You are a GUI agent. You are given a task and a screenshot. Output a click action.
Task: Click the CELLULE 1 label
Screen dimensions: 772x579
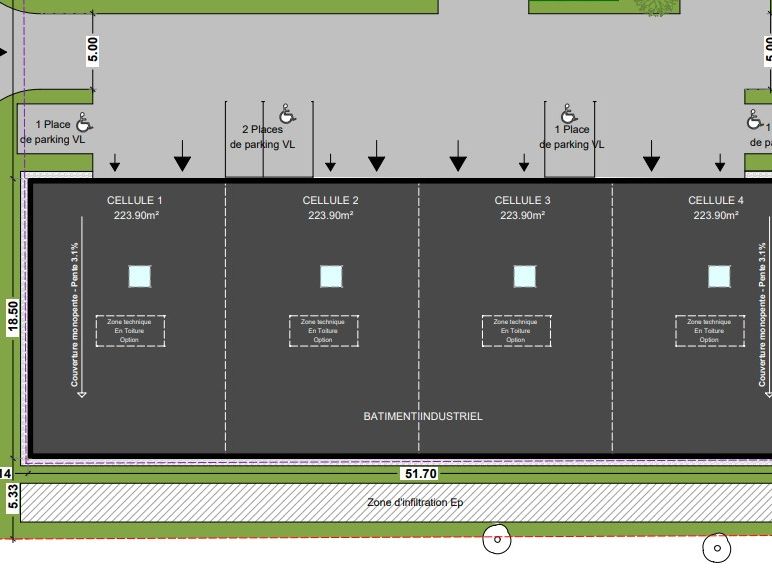click(134, 200)
